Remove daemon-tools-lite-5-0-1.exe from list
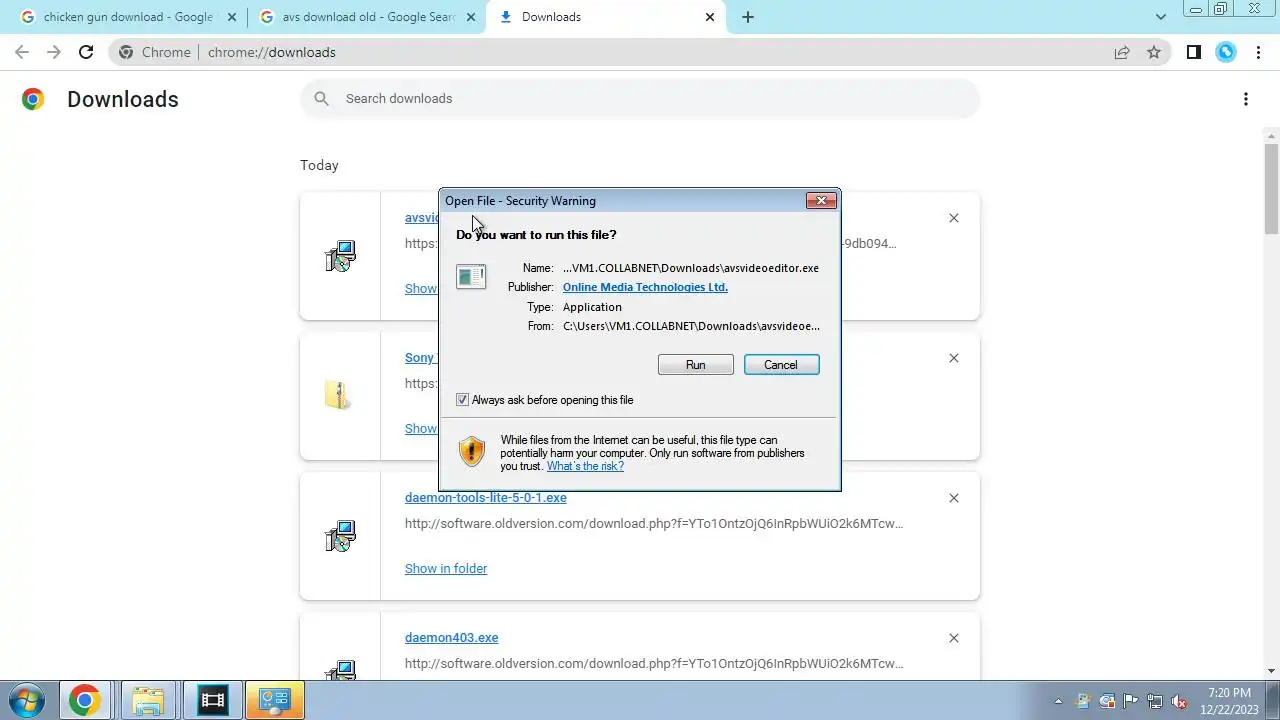The height and width of the screenshot is (720, 1280). tap(953, 498)
